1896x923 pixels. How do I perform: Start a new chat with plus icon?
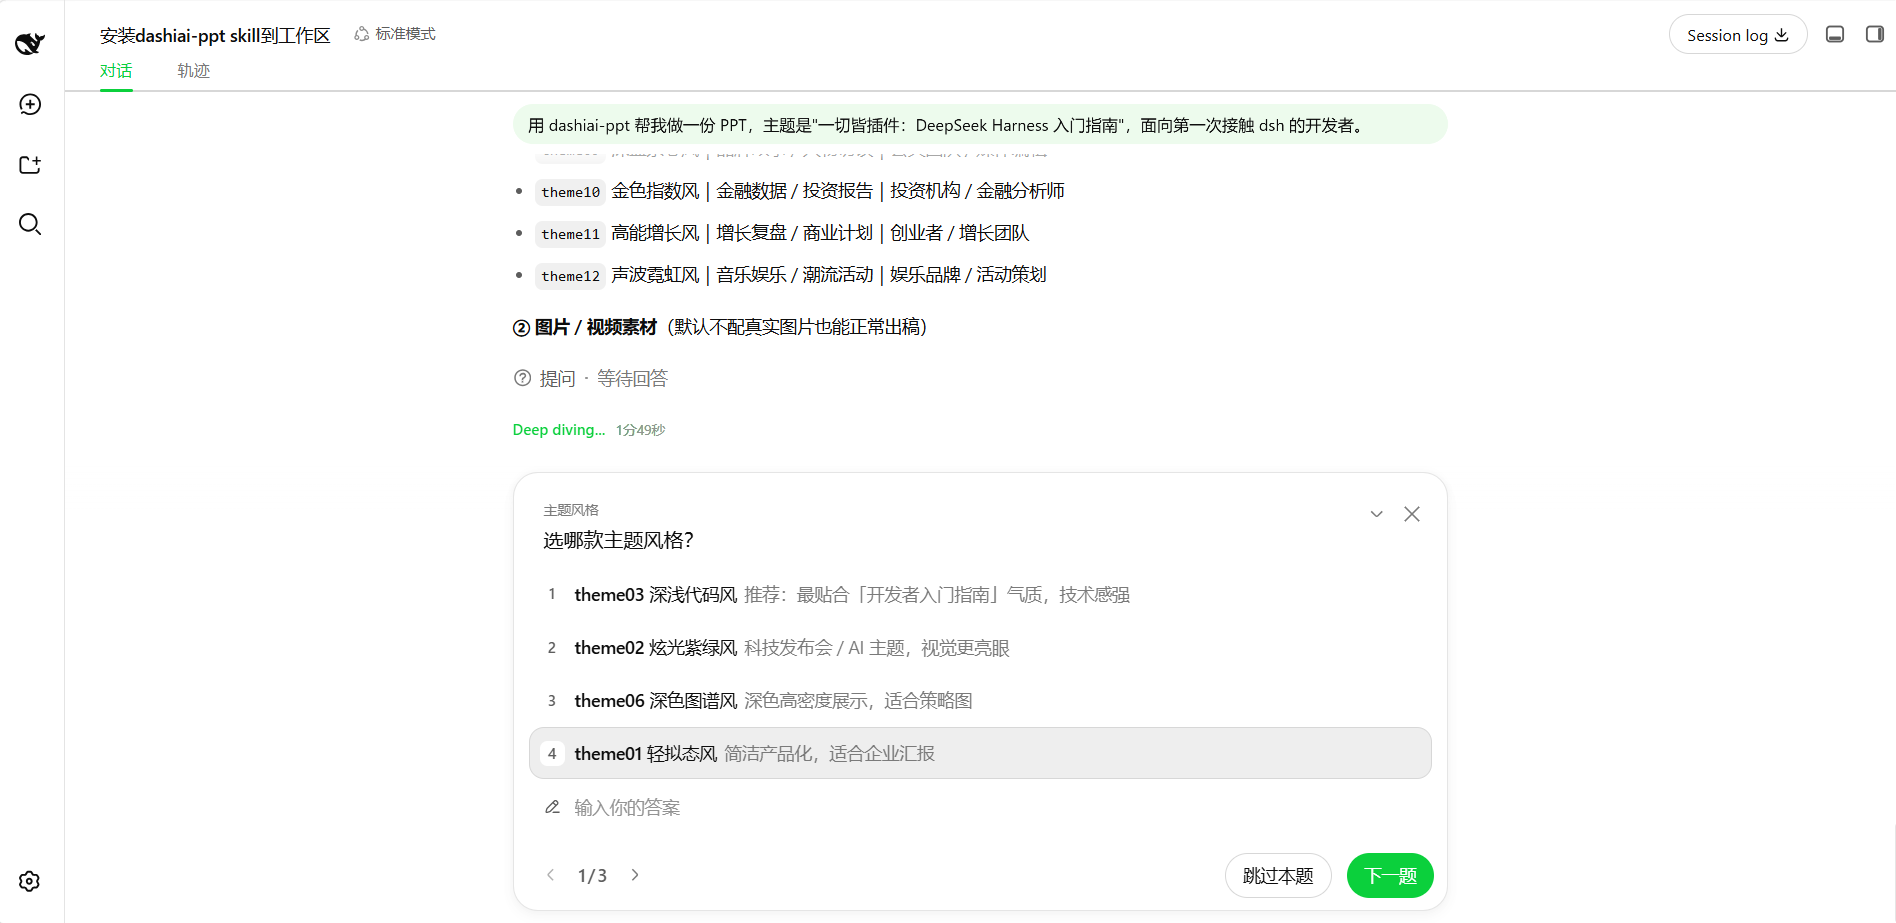tap(30, 104)
